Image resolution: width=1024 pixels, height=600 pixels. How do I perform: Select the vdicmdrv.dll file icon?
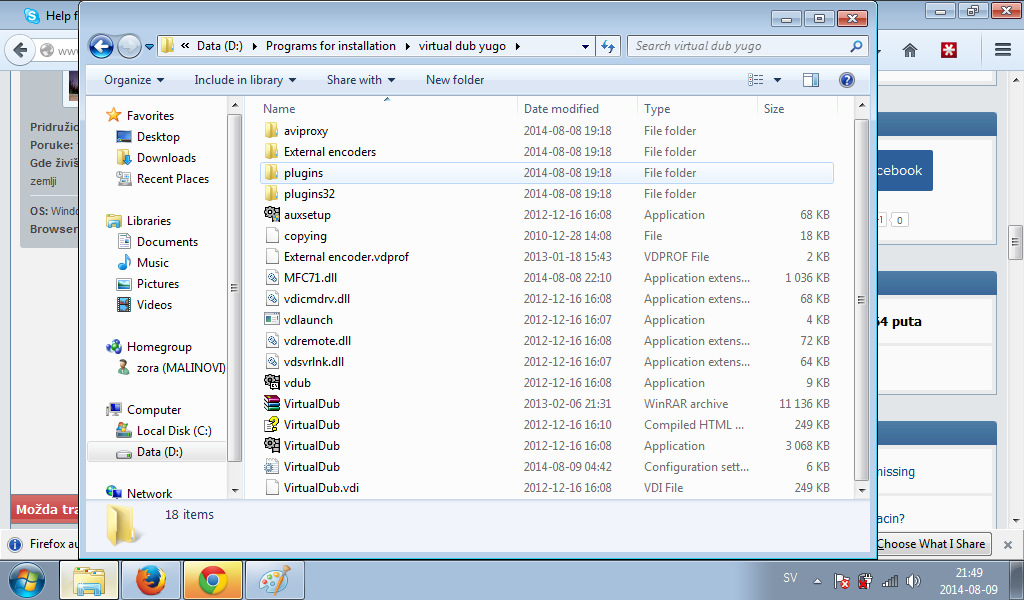pyautogui.click(x=272, y=298)
